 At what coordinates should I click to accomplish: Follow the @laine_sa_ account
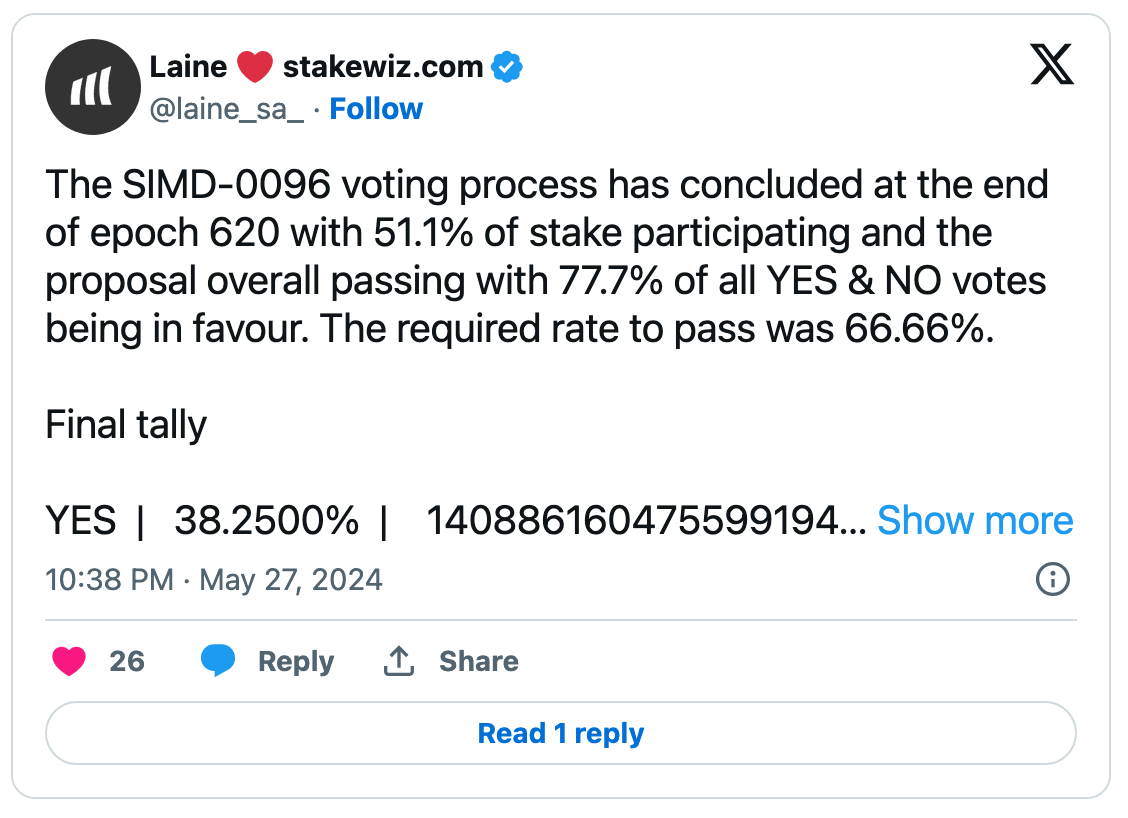(x=376, y=109)
